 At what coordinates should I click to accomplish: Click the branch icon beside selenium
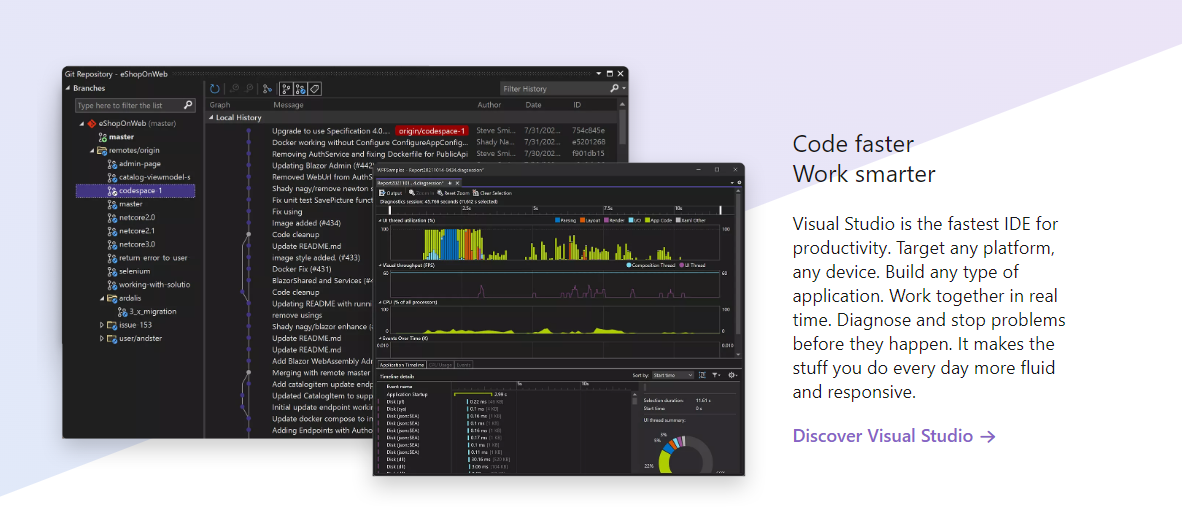click(112, 271)
